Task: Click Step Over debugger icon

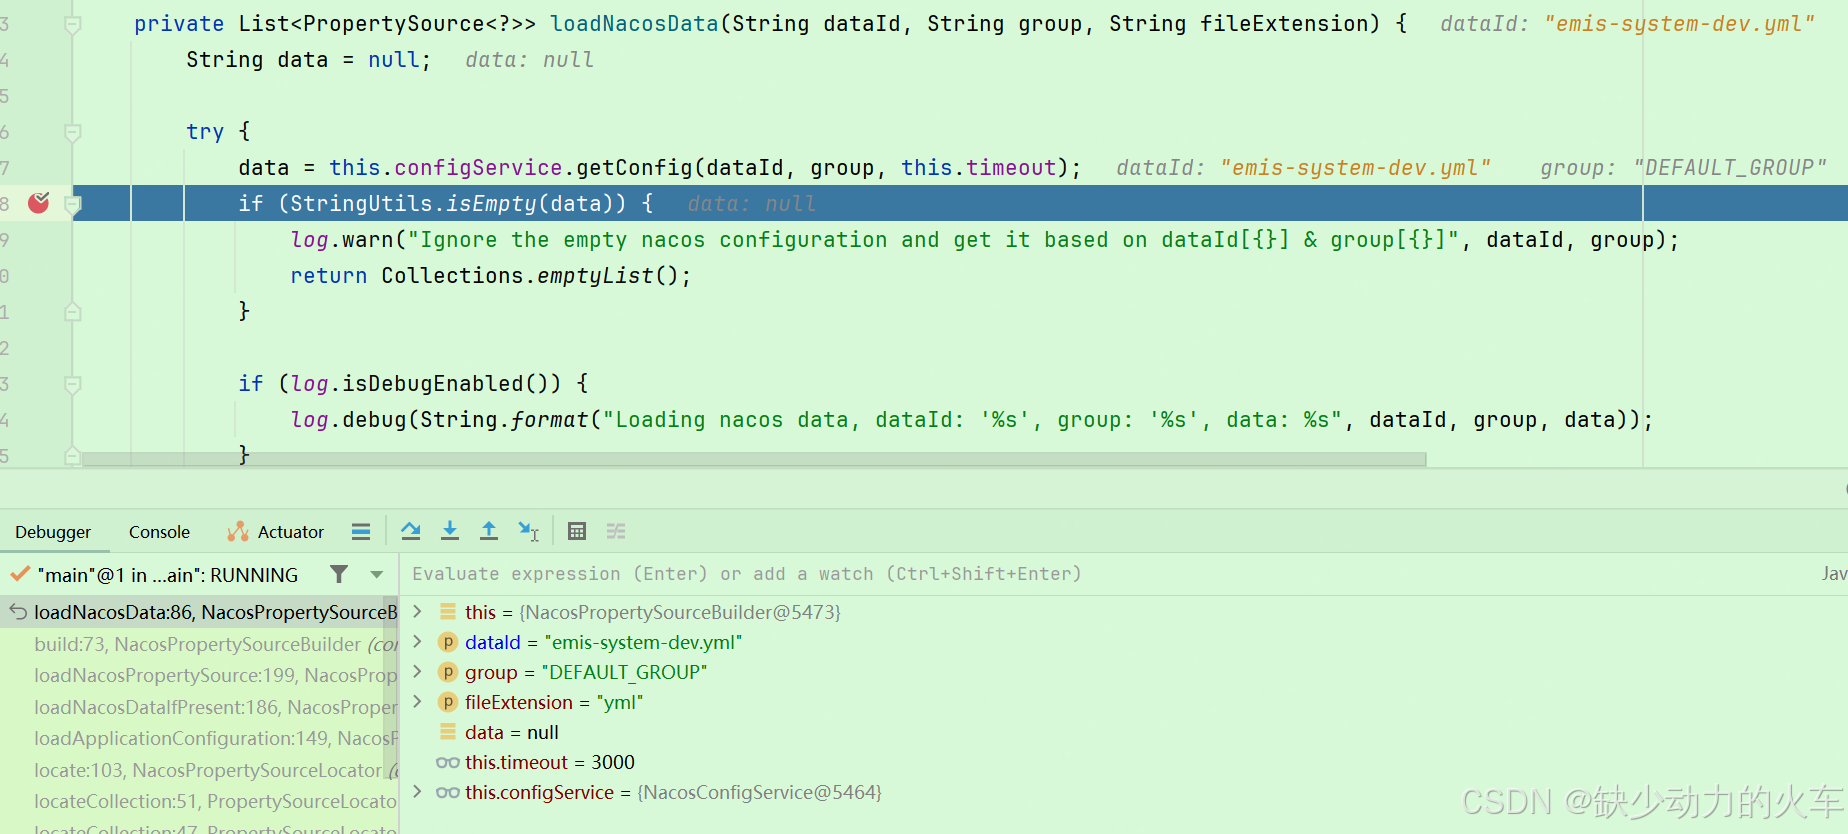Action: pos(411,531)
